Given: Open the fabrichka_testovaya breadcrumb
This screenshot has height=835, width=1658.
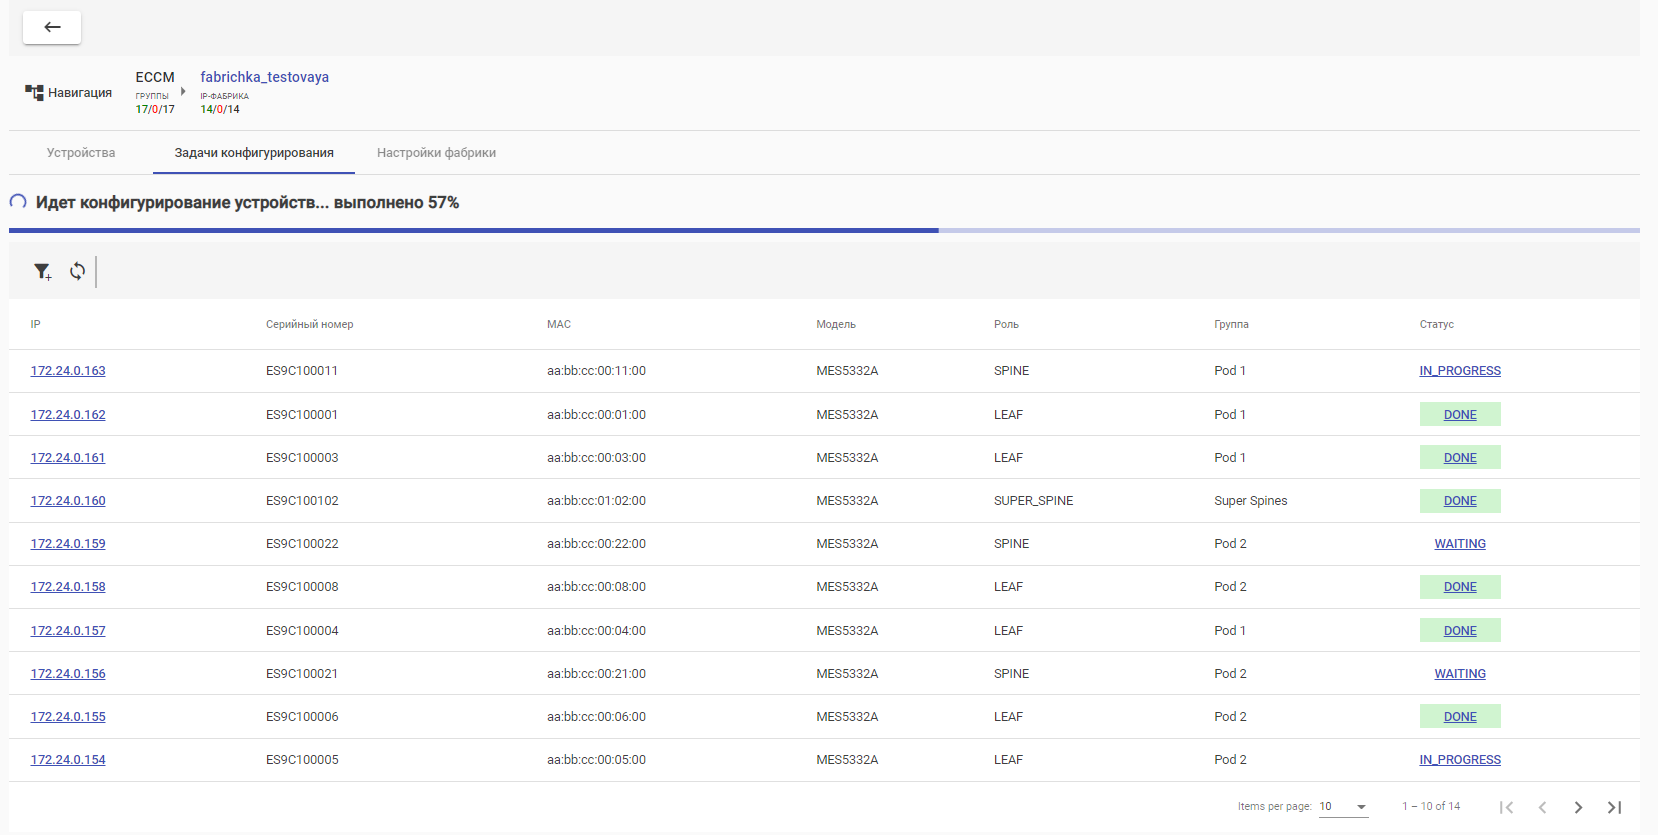Looking at the screenshot, I should pos(264,77).
